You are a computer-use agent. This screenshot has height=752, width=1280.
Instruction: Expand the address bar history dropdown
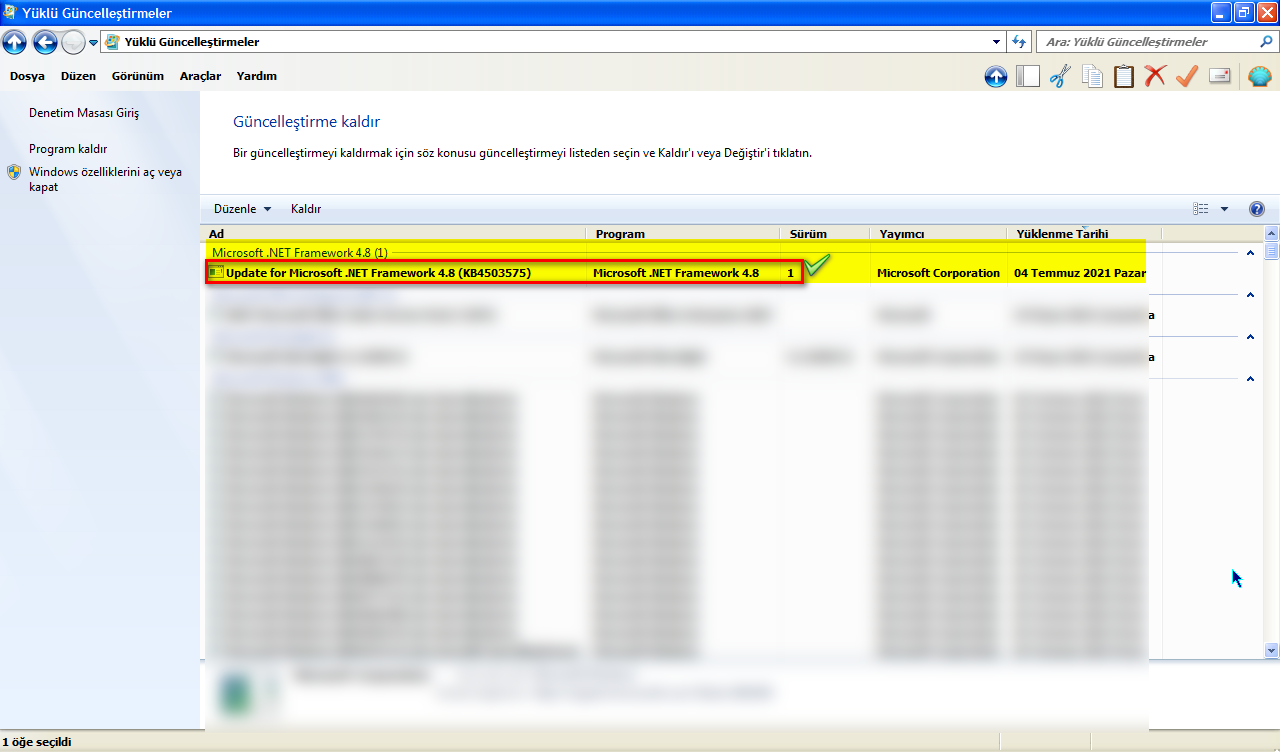[997, 42]
